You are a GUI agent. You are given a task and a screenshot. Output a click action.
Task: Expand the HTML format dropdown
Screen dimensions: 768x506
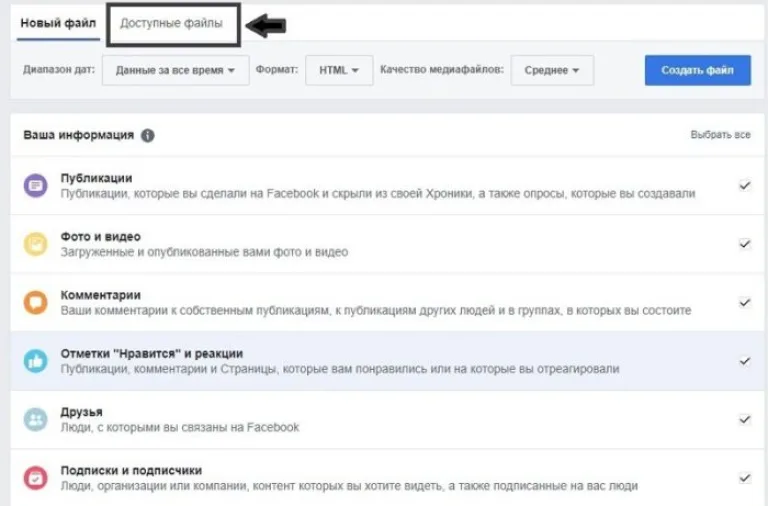tap(339, 70)
